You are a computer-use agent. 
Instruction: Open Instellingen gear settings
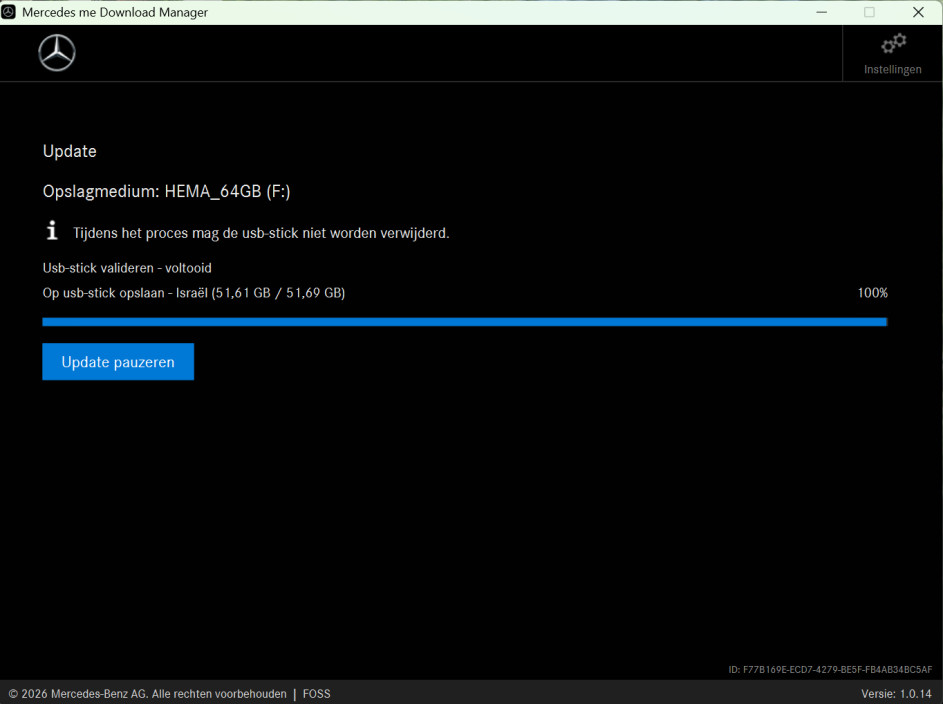tap(892, 54)
